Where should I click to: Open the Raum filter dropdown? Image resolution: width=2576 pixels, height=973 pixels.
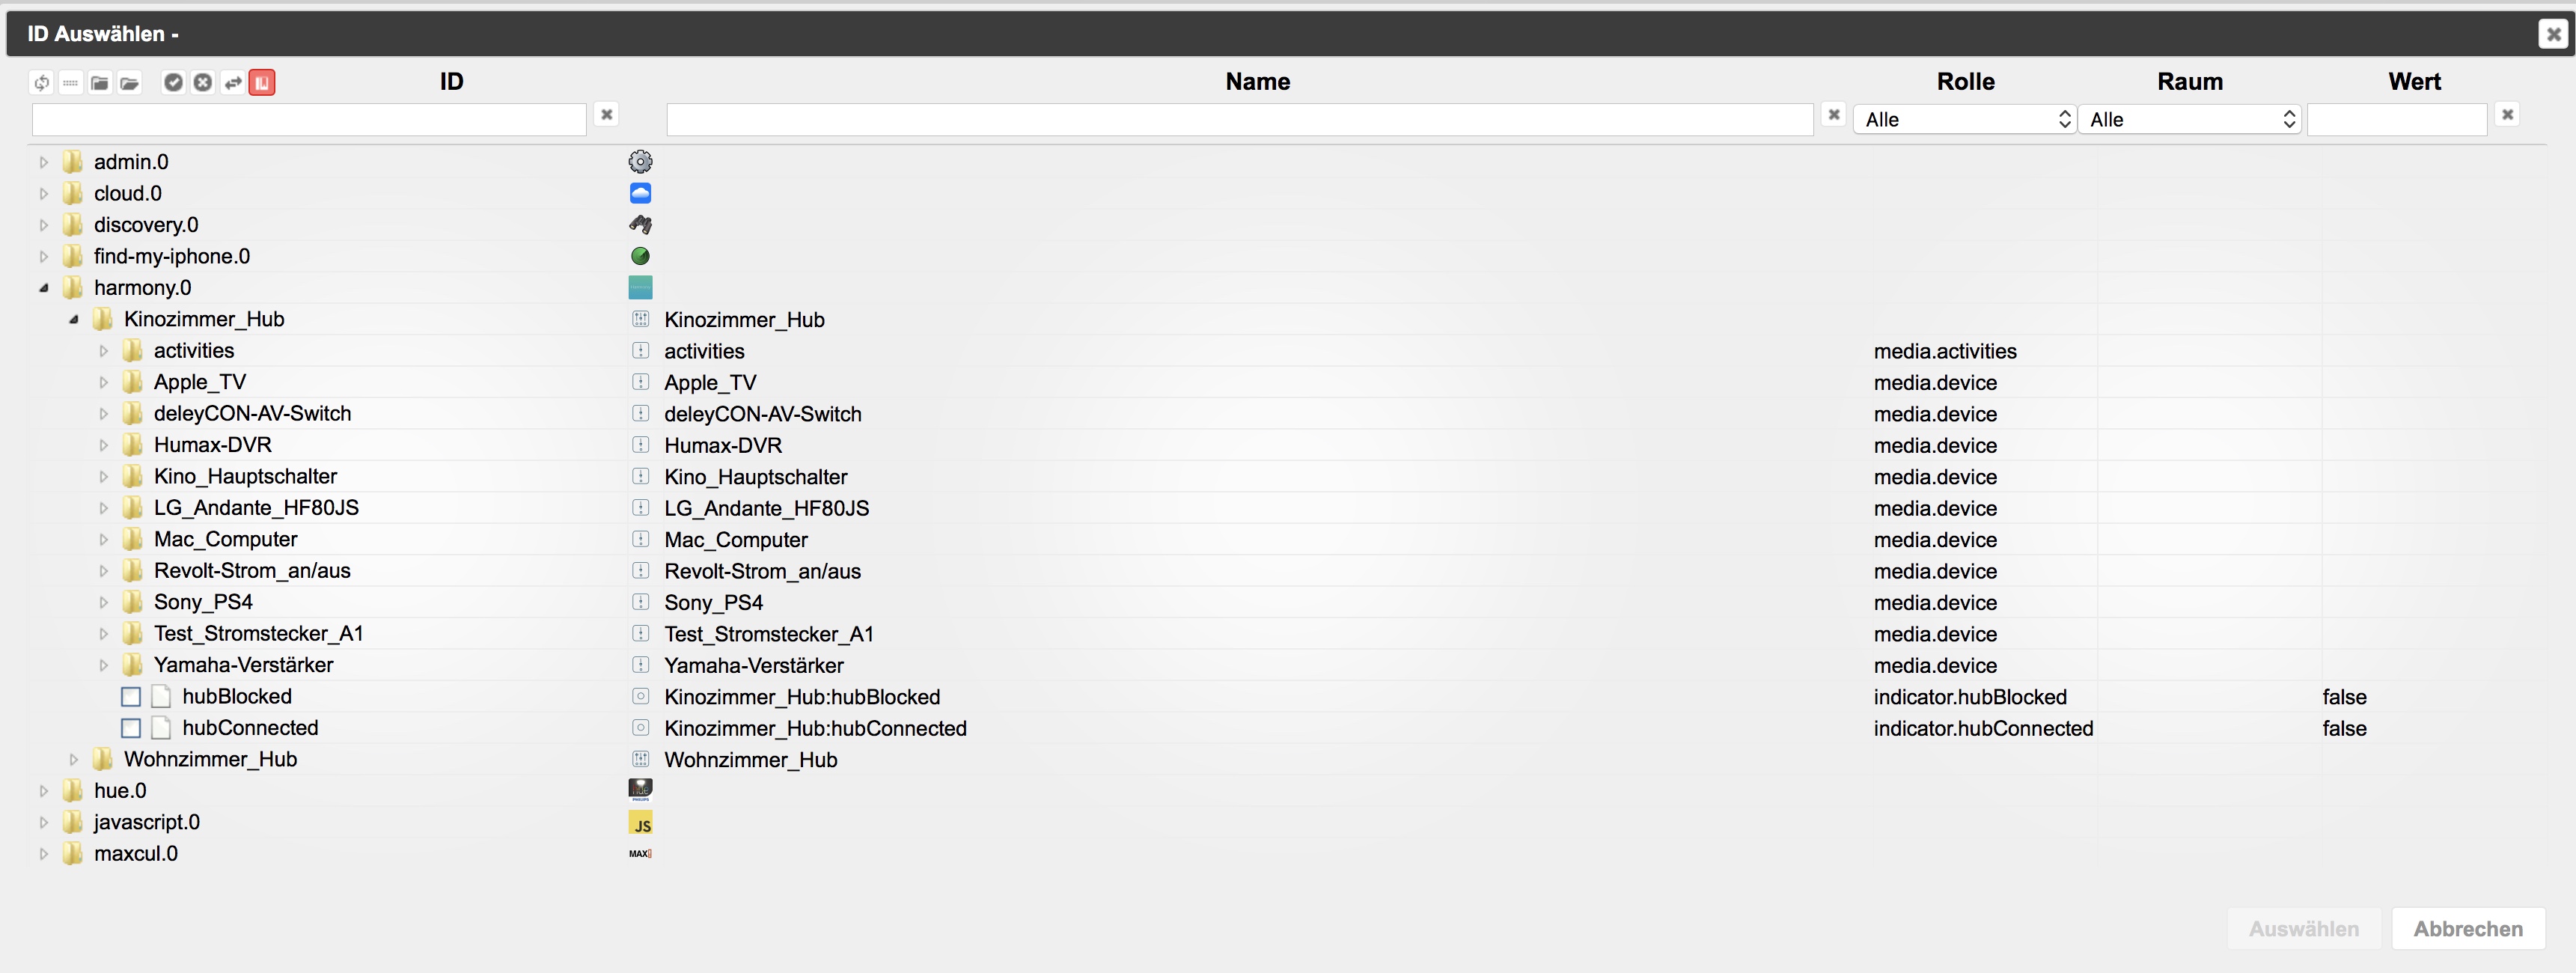2188,120
